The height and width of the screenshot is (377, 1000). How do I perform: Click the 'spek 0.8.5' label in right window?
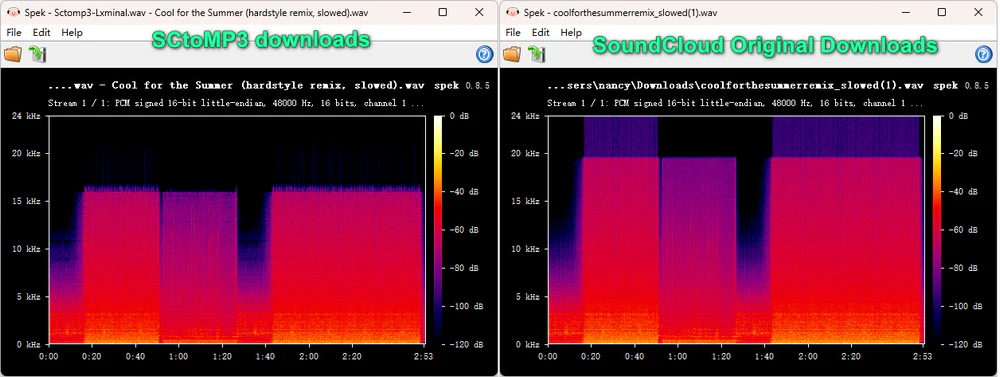point(960,85)
